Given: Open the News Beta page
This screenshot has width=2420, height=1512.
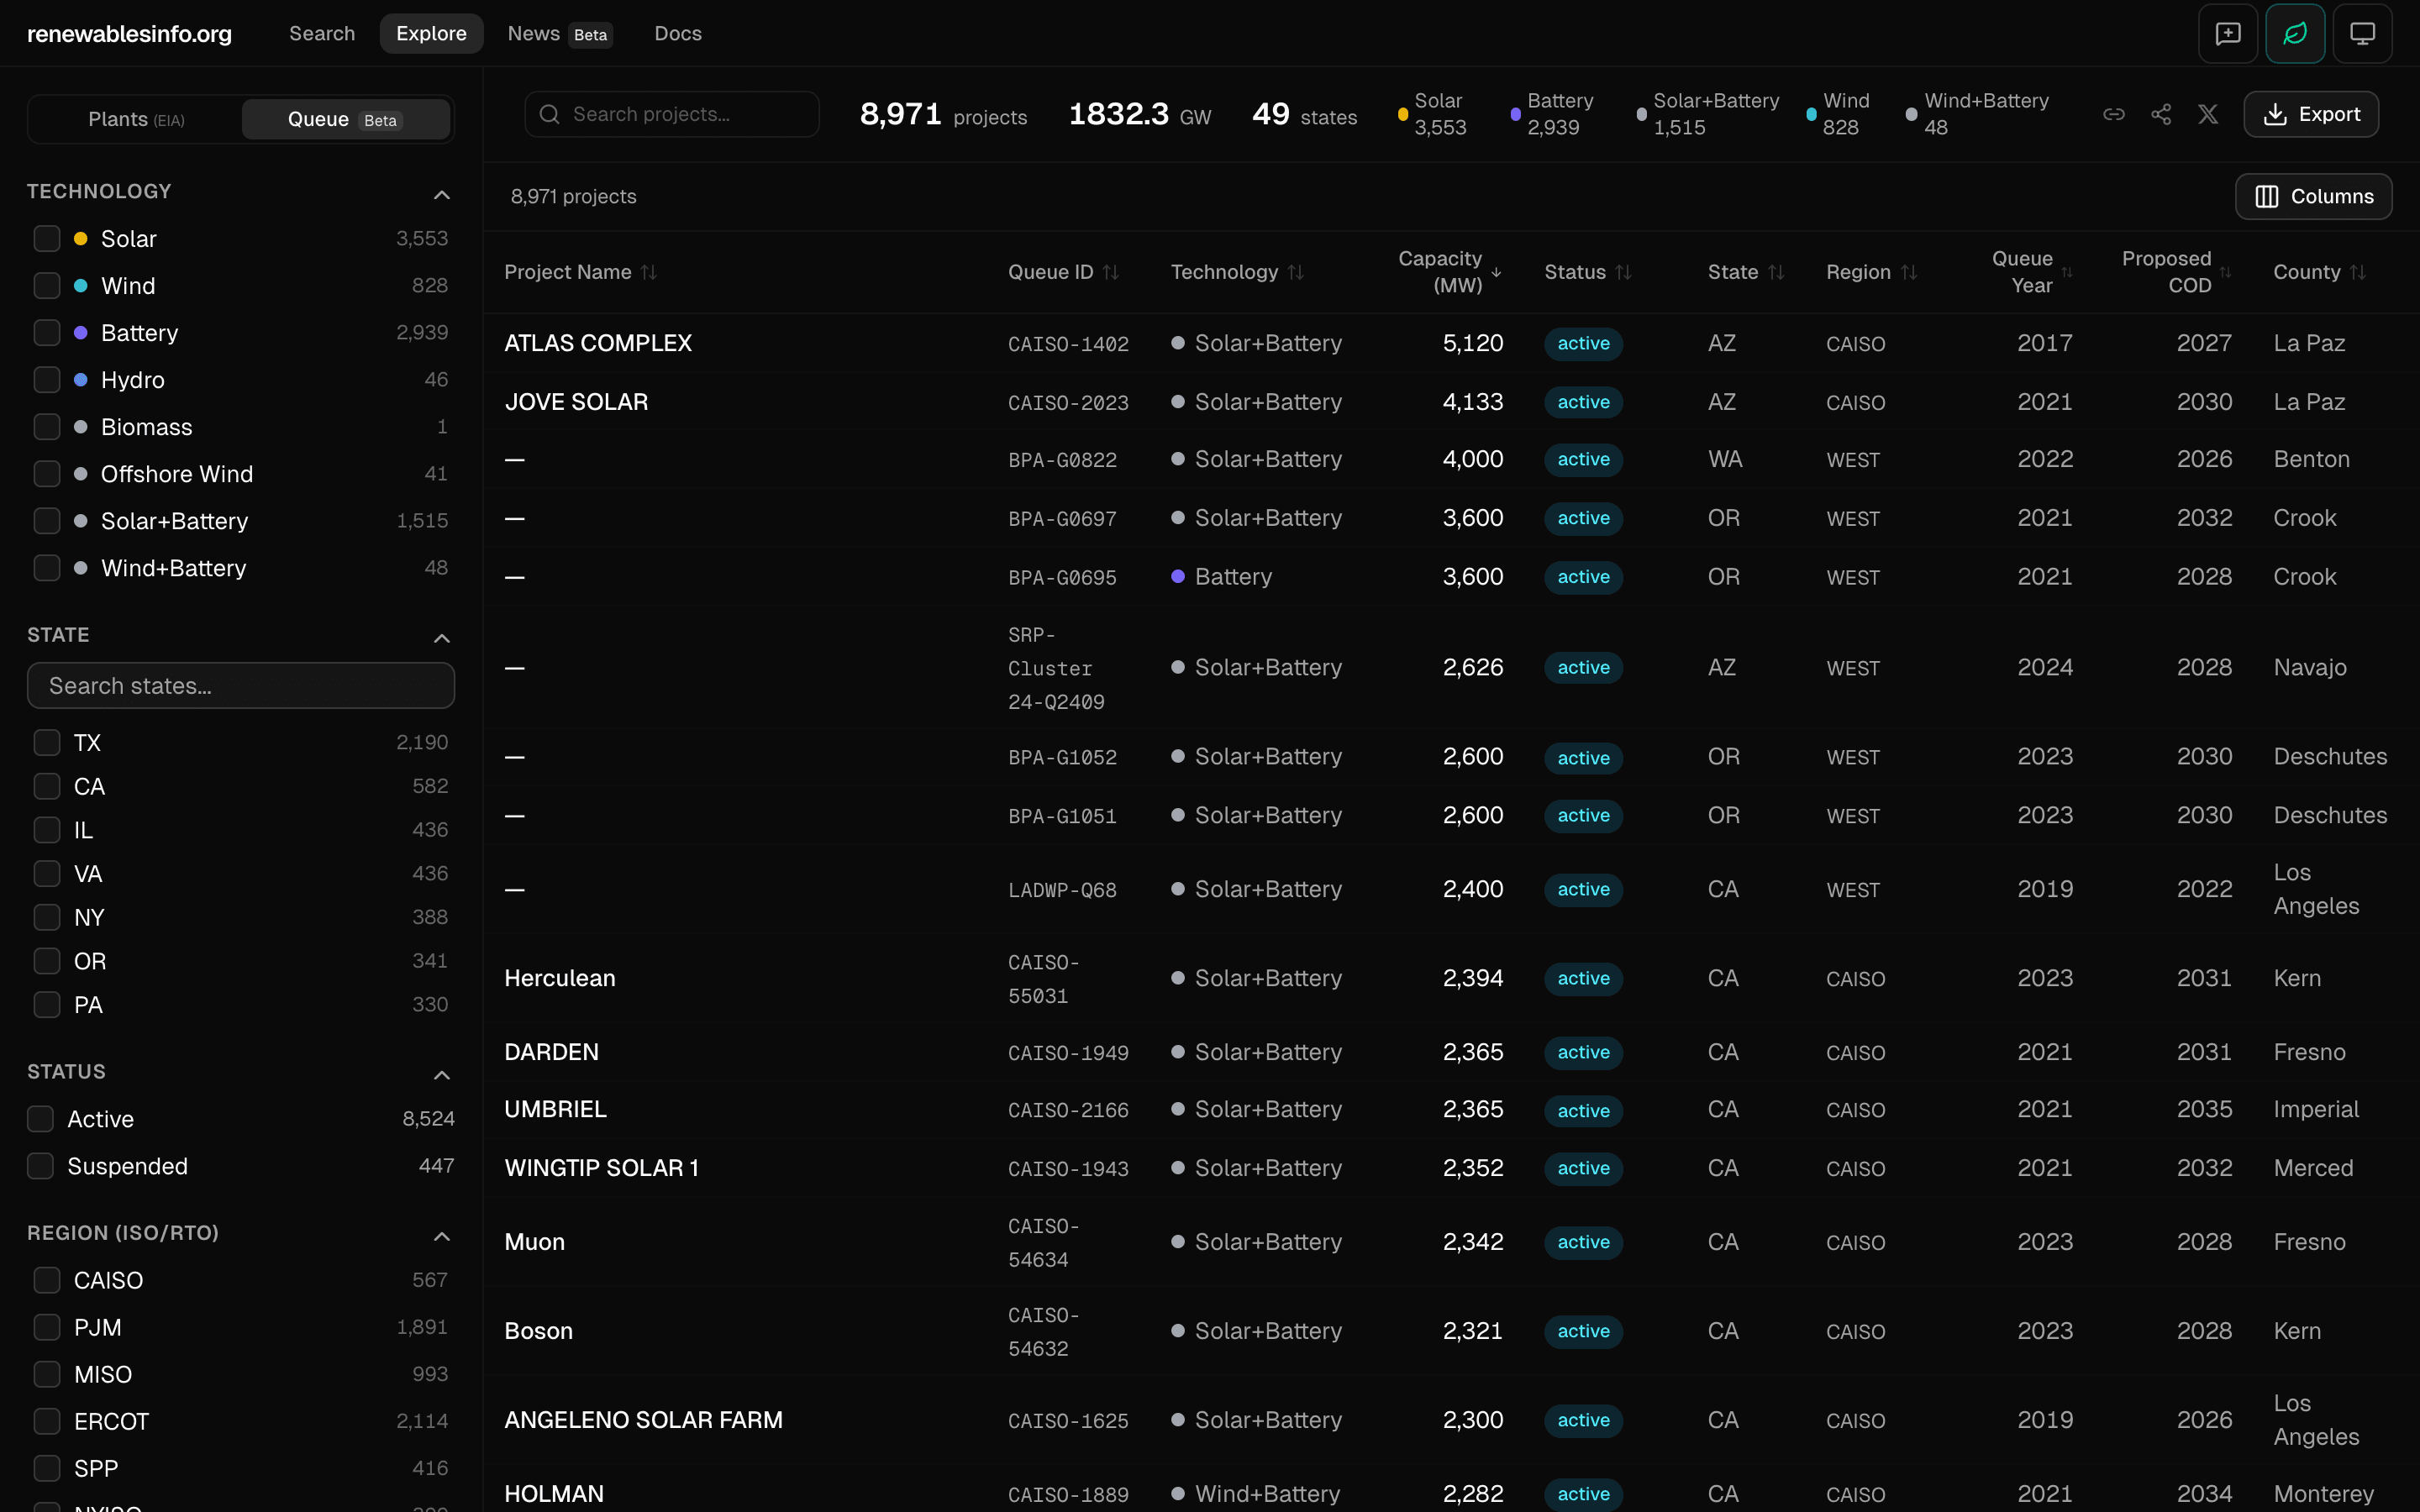Looking at the screenshot, I should pyautogui.click(x=559, y=34).
